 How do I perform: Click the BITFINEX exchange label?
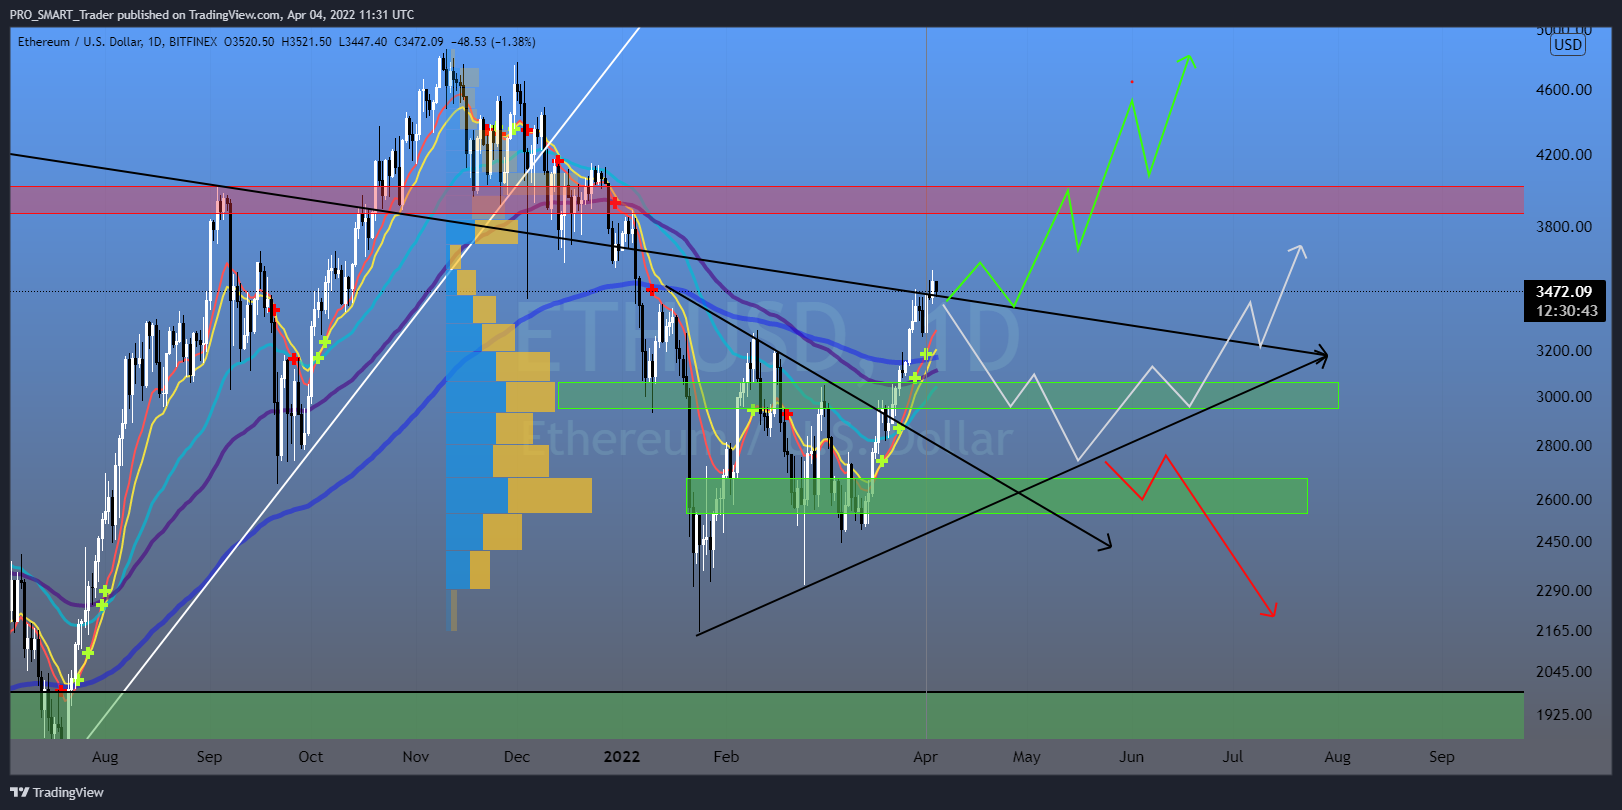pyautogui.click(x=193, y=42)
